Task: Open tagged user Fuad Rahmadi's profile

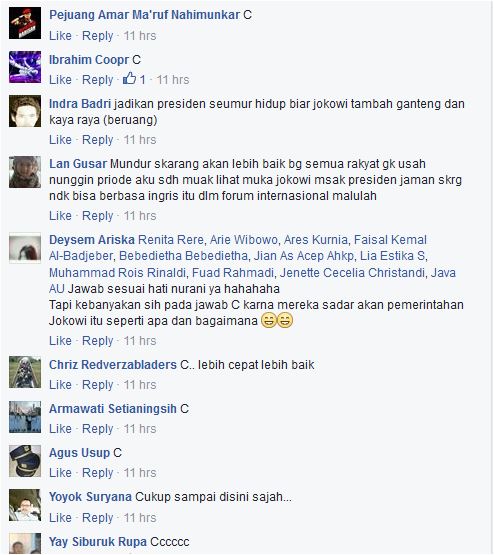Action: pyautogui.click(x=233, y=273)
